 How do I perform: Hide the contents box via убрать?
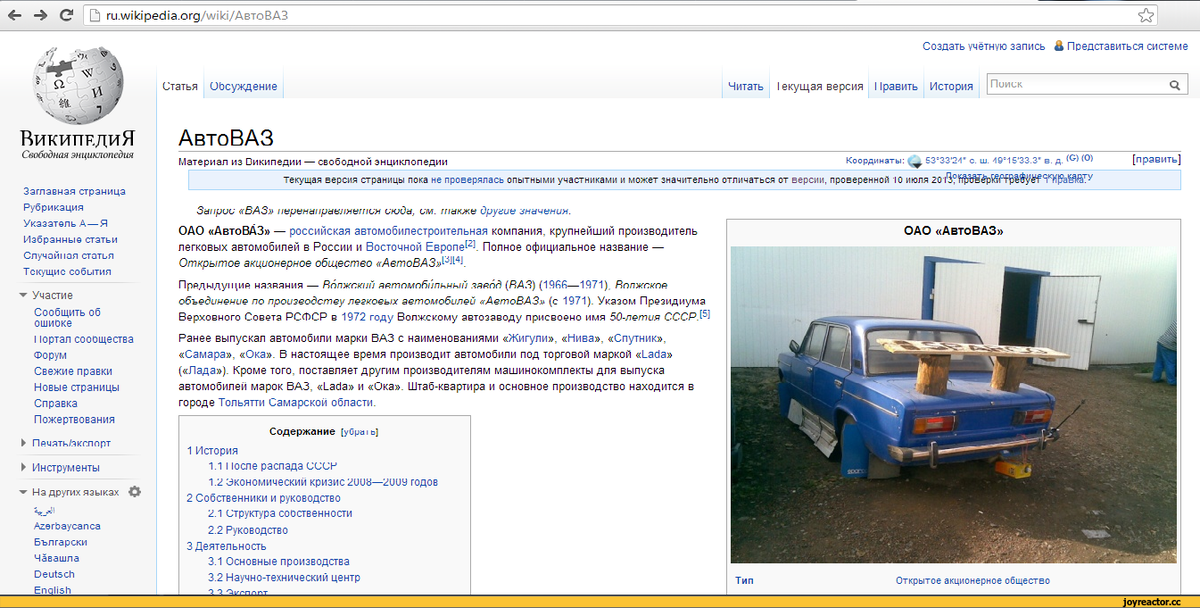pyautogui.click(x=359, y=433)
